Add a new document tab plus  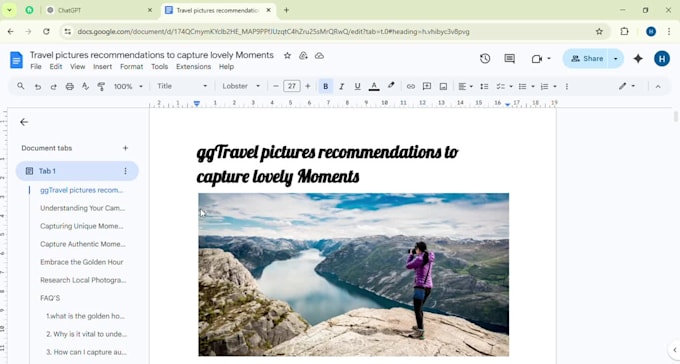[x=125, y=148]
